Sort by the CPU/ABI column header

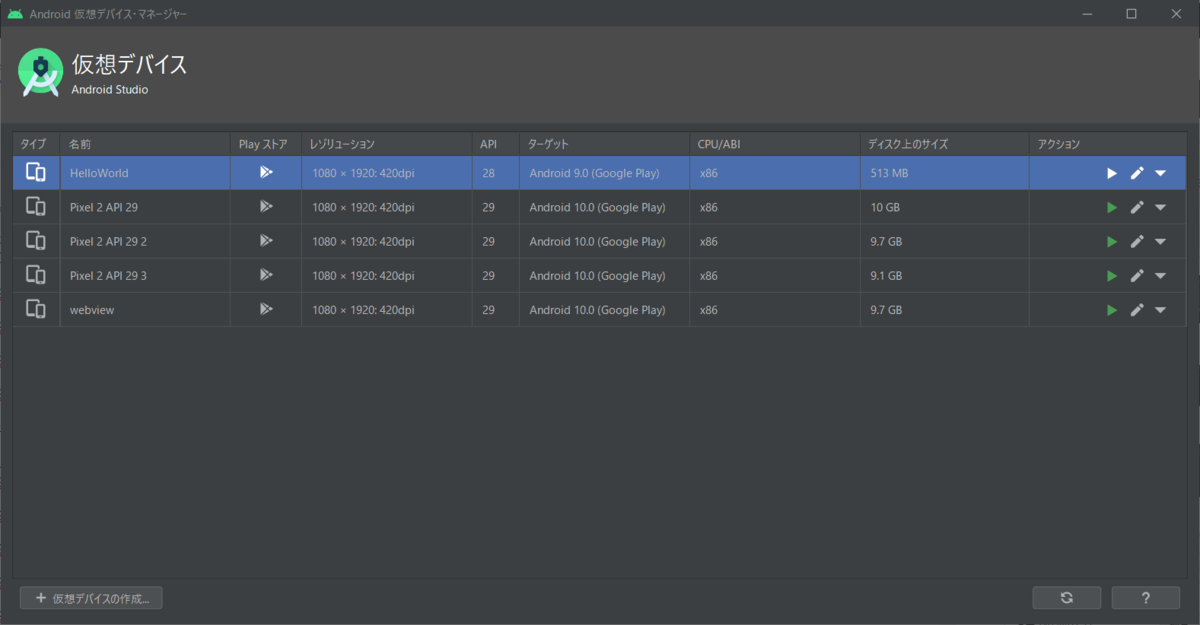point(775,144)
